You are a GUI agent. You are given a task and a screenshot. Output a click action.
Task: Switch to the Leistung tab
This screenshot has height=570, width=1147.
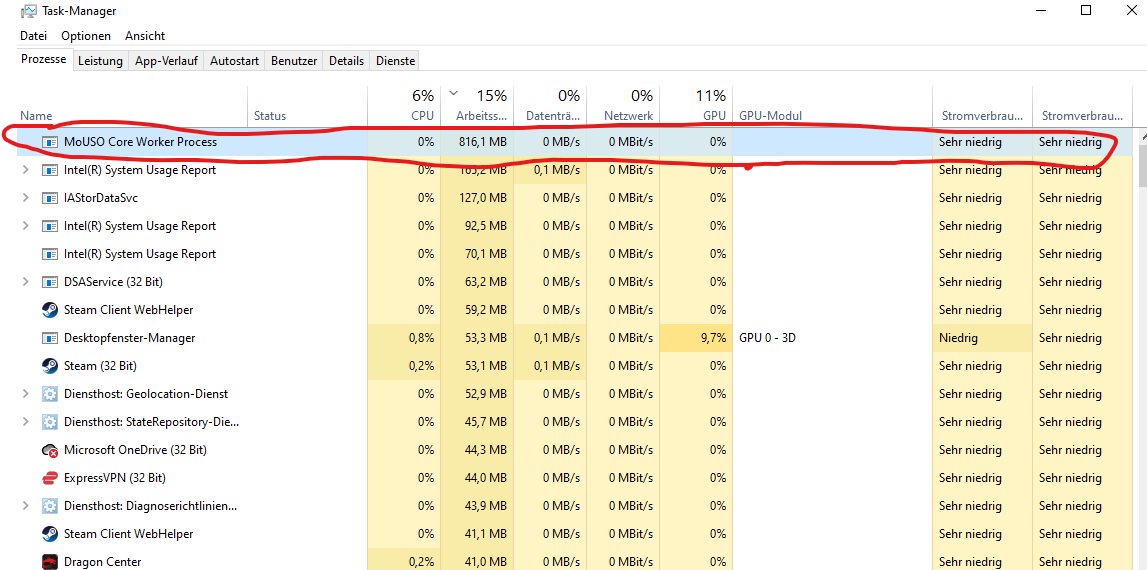[x=100, y=61]
